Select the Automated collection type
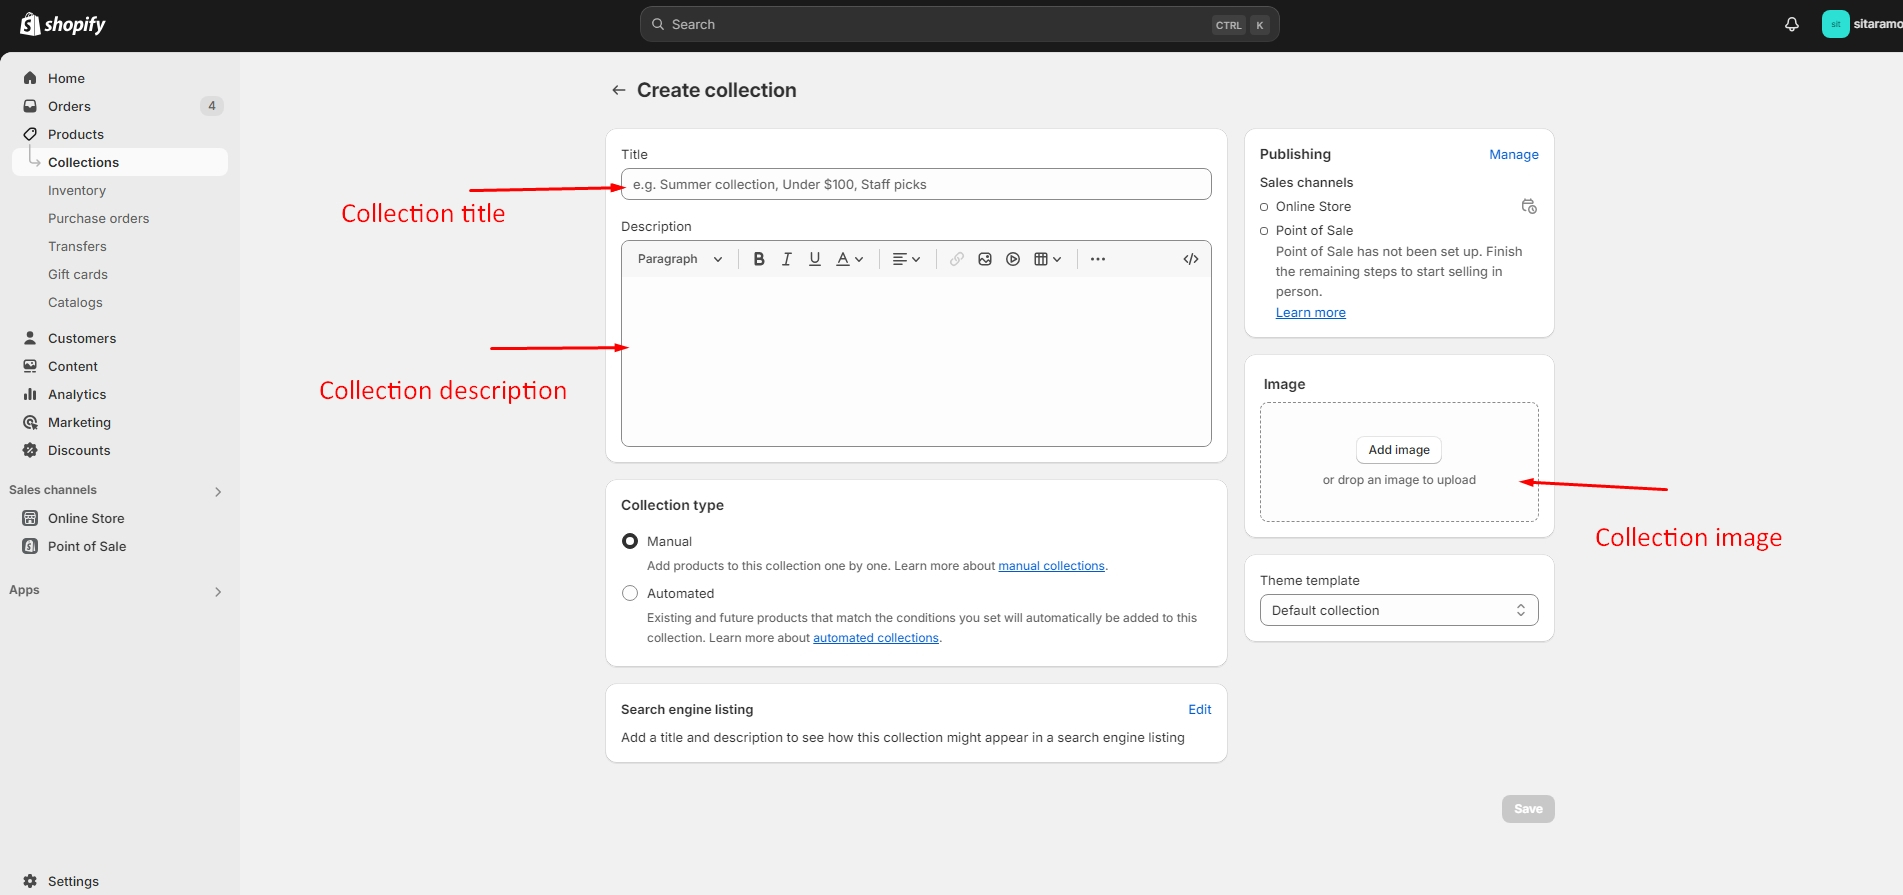This screenshot has width=1903, height=895. [630, 593]
